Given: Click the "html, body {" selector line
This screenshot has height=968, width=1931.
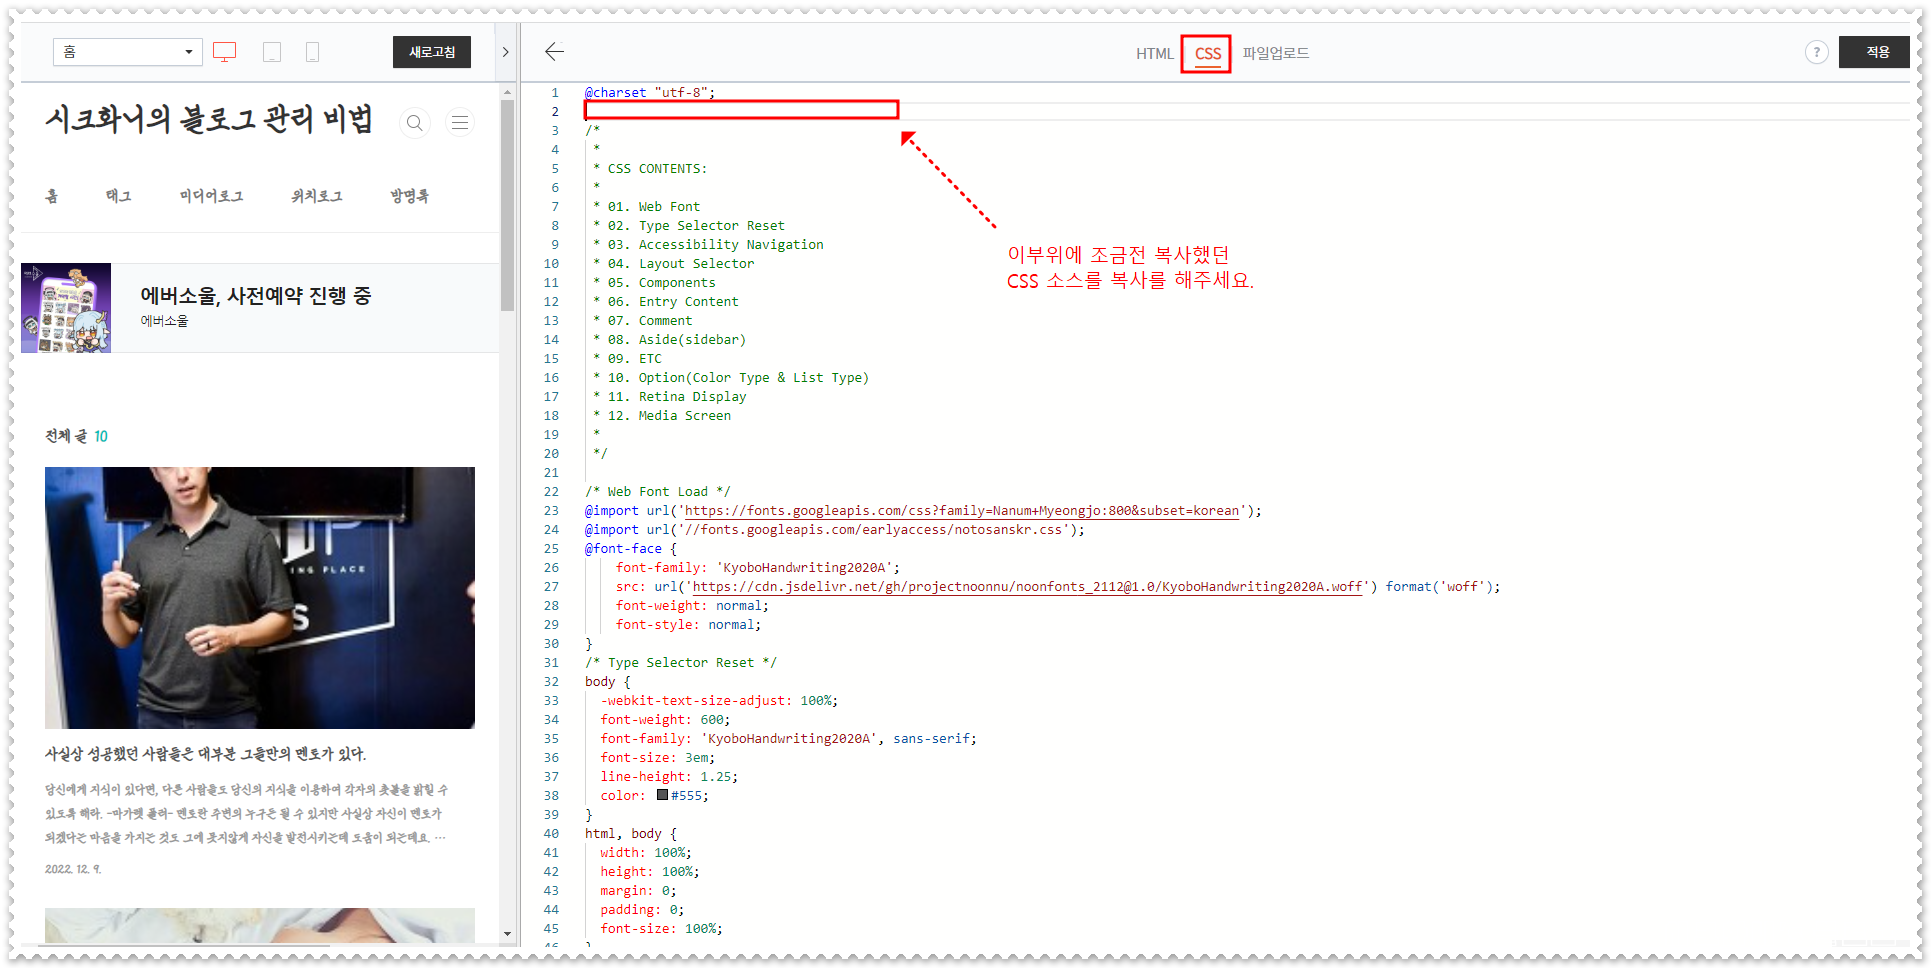Looking at the screenshot, I should [x=631, y=833].
